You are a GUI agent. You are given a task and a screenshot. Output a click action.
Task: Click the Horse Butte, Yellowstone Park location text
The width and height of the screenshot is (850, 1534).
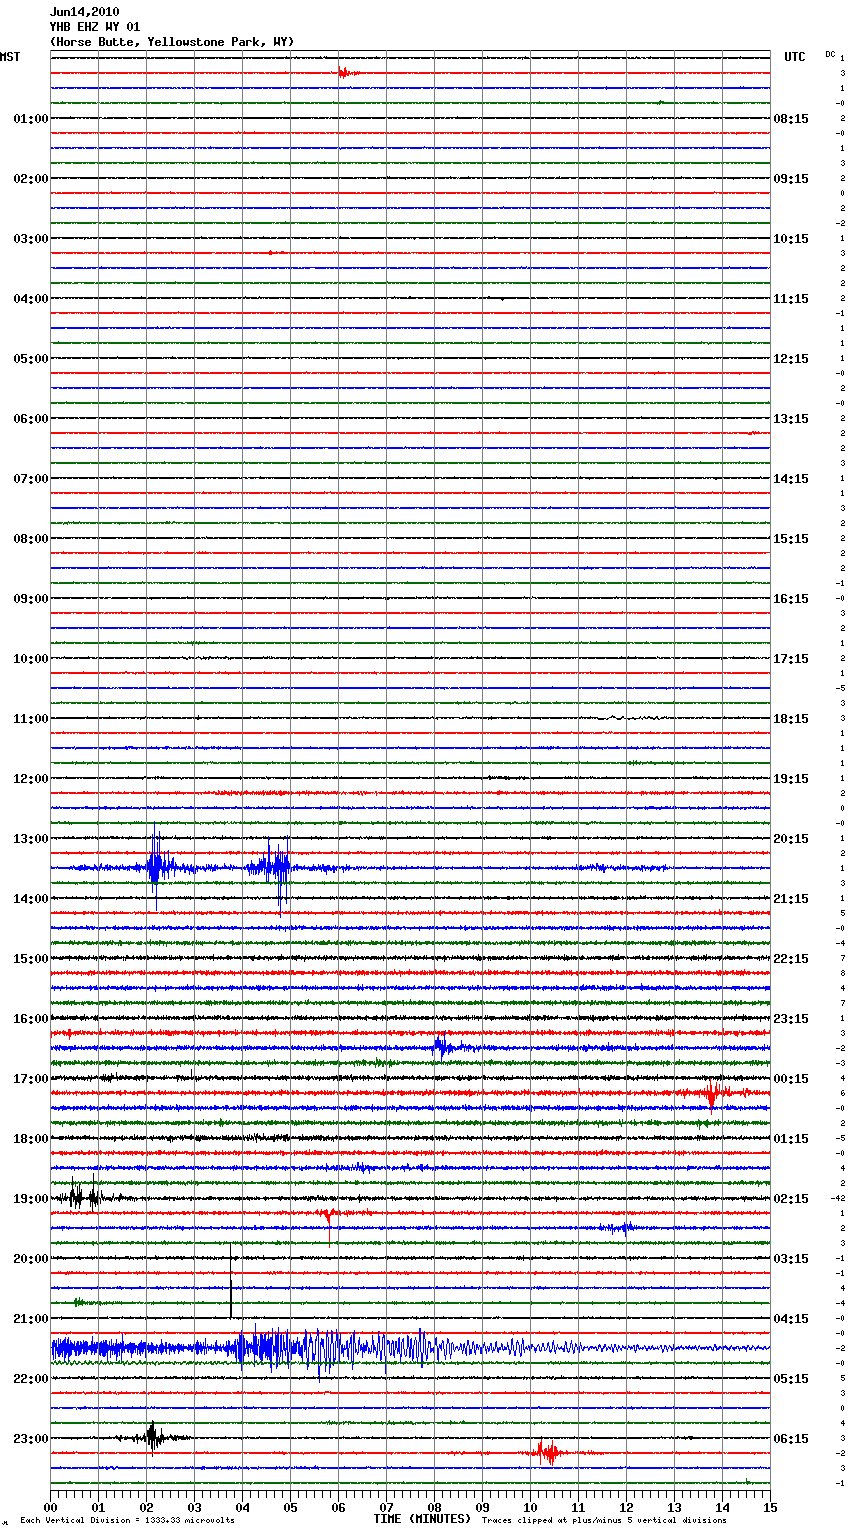(172, 42)
